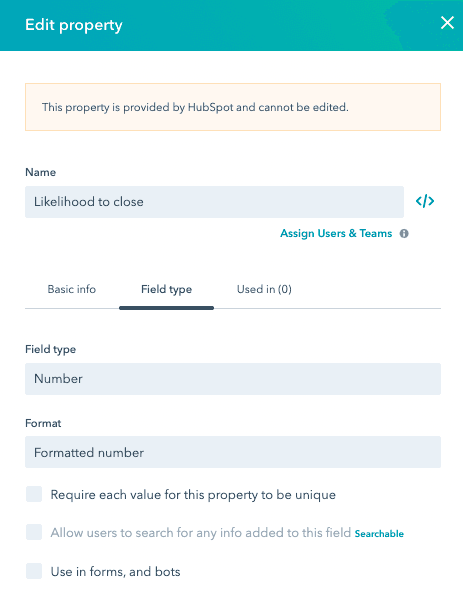Viewport: 463px width, 598px height.
Task: Click the Use in forms, and bots label text
Action: [x=116, y=572]
